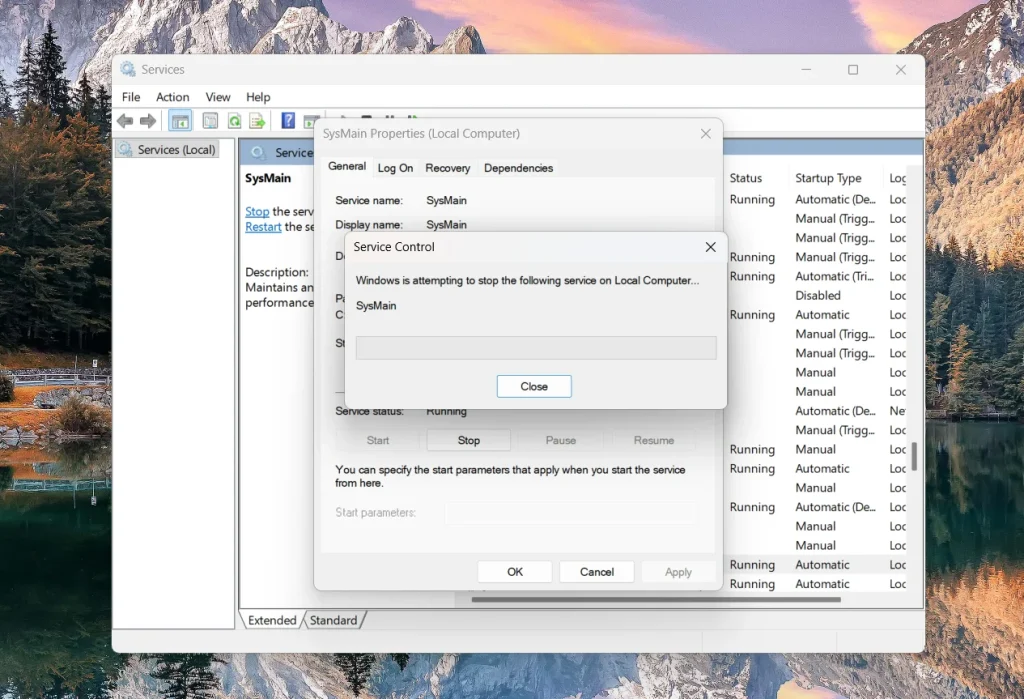Sort by the Status column header
The width and height of the screenshot is (1024, 699).
746,178
